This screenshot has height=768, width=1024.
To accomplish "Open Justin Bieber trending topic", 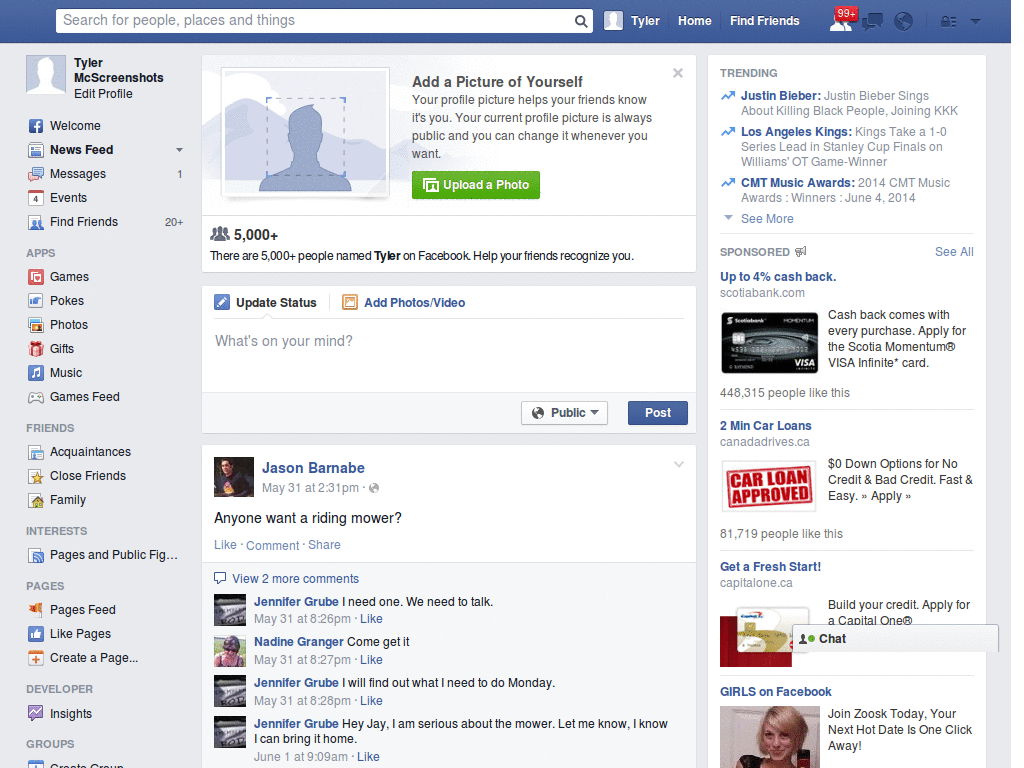I will pyautogui.click(x=780, y=96).
